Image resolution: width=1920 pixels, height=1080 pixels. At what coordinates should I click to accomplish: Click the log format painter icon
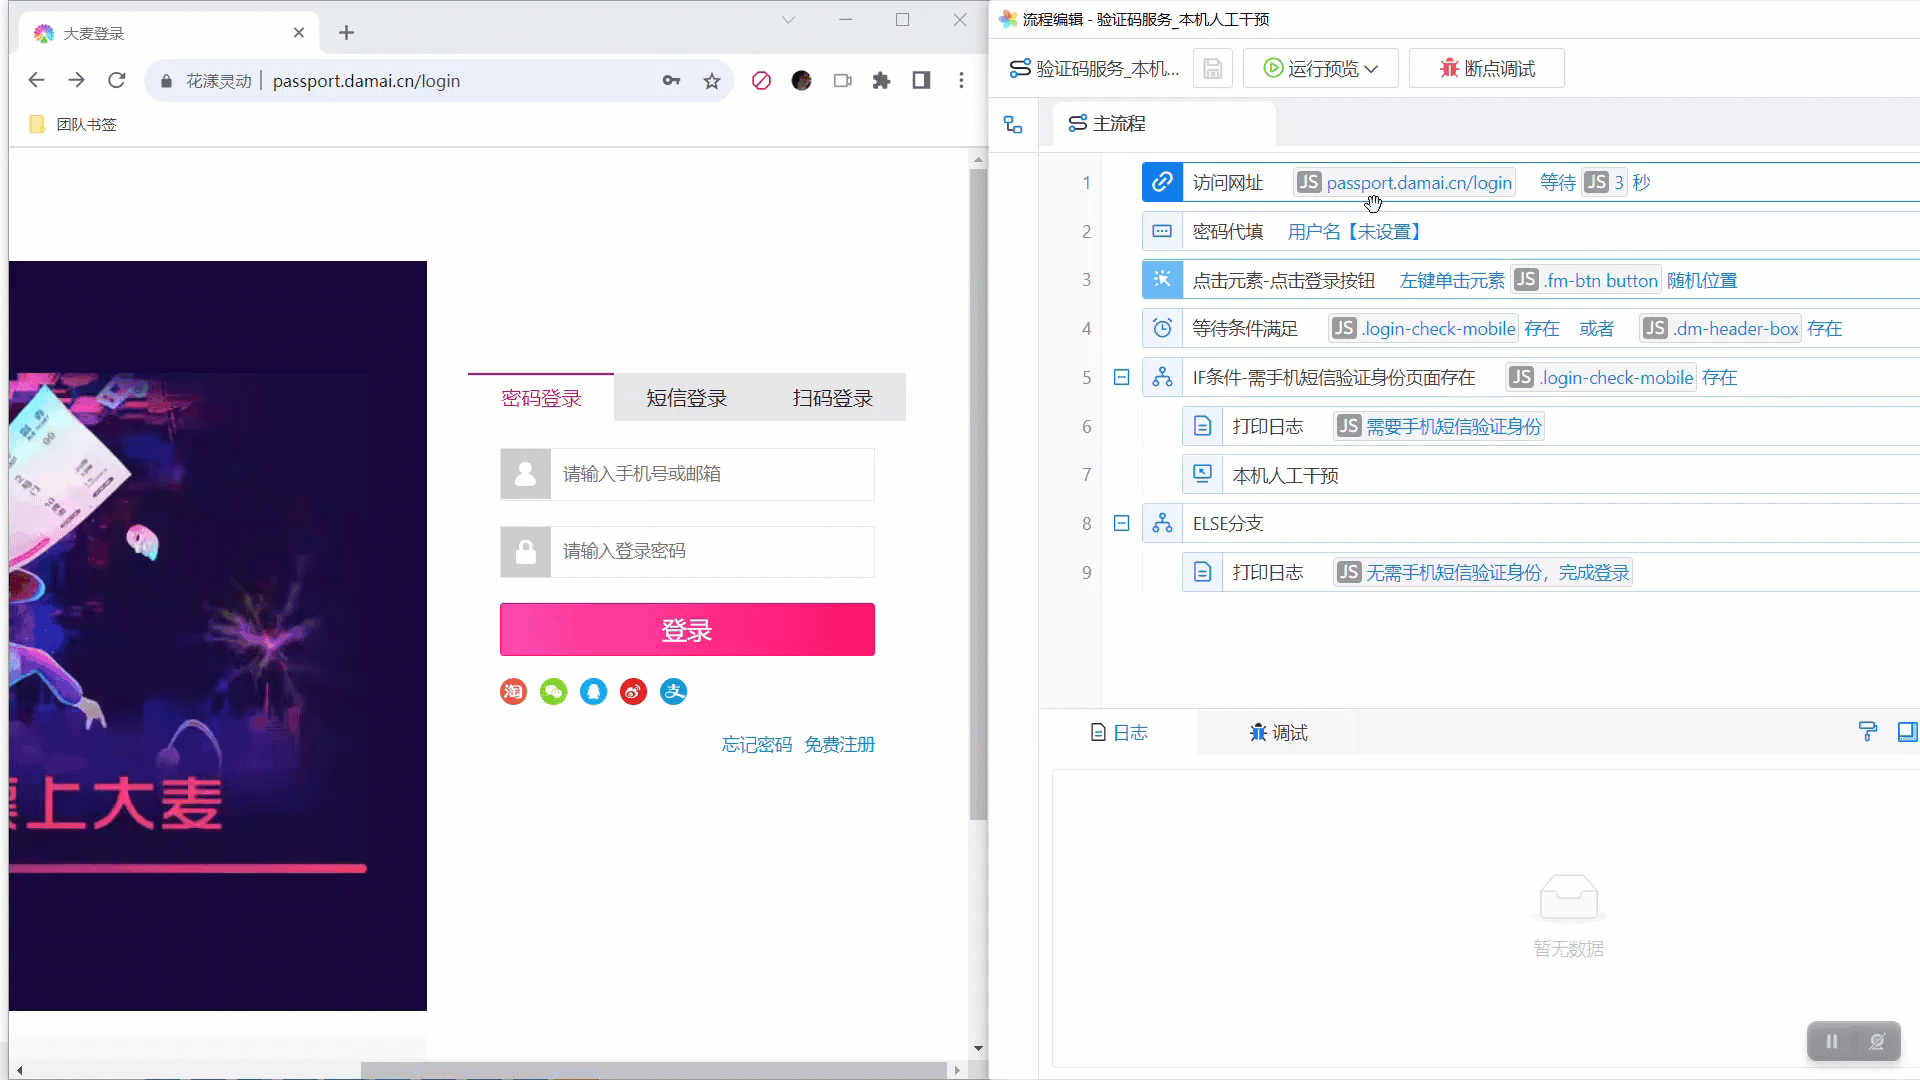[x=1867, y=732]
